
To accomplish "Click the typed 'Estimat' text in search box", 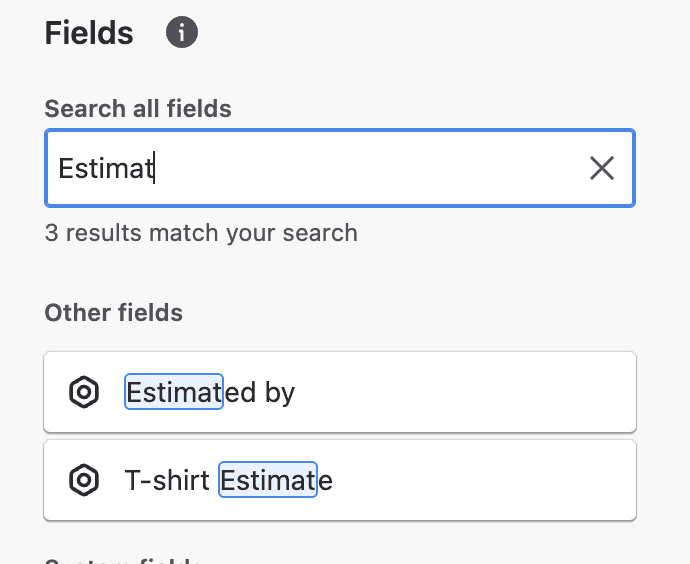I will click(105, 168).
